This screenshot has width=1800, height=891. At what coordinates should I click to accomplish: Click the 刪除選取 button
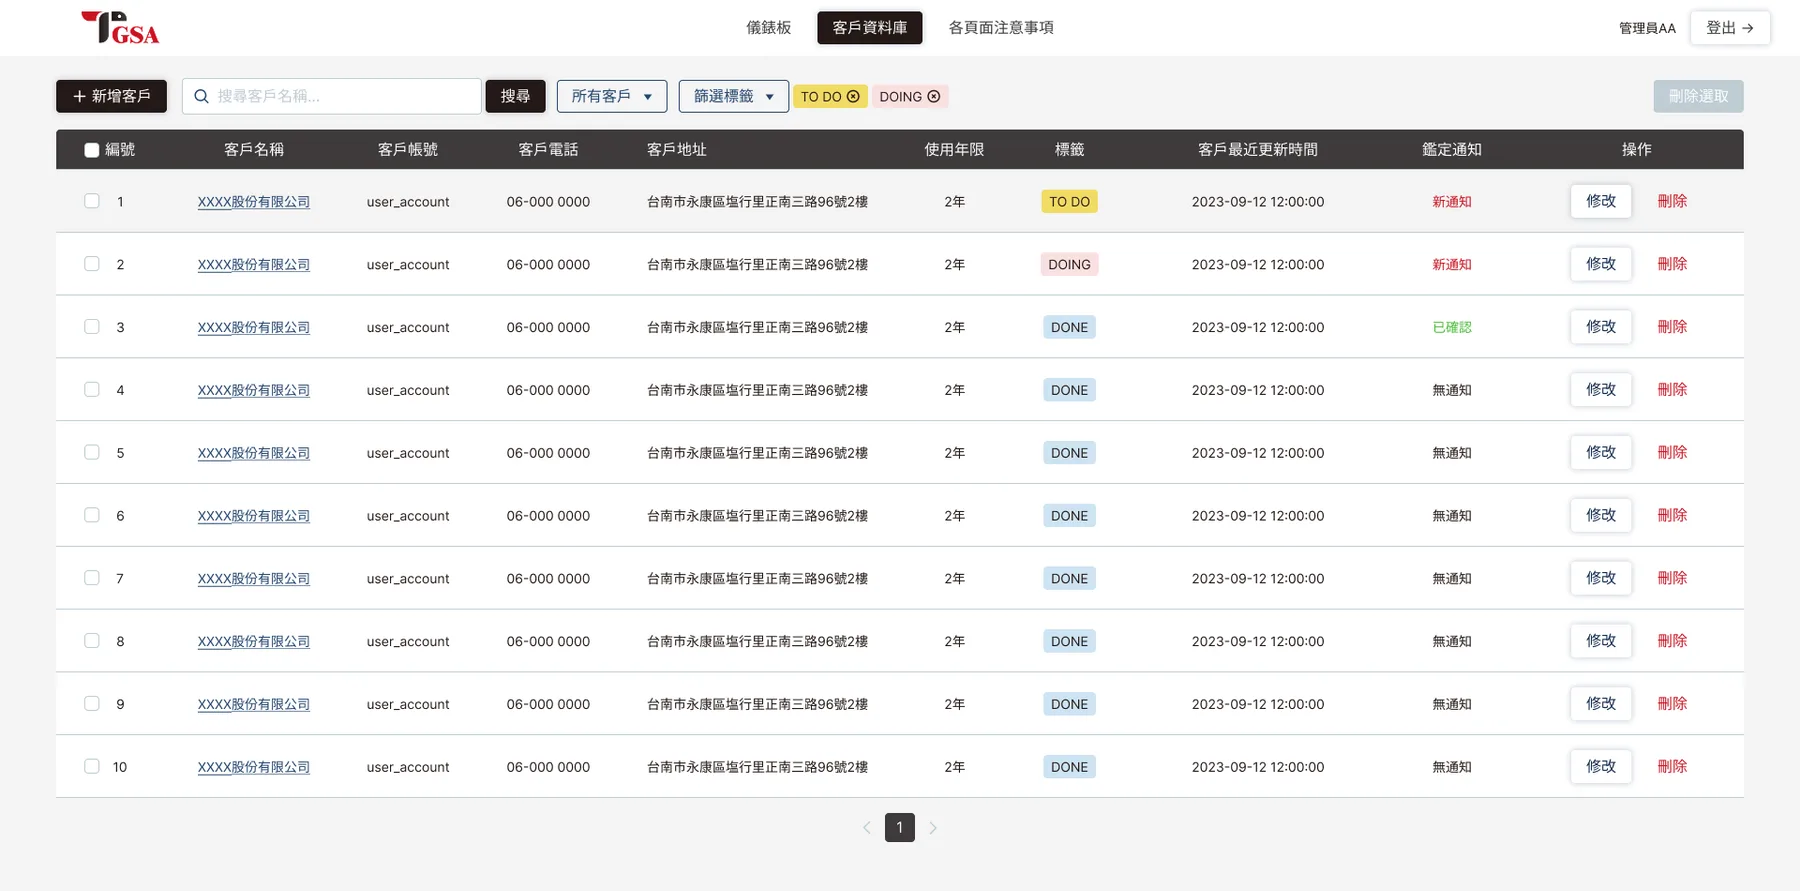pos(1698,96)
